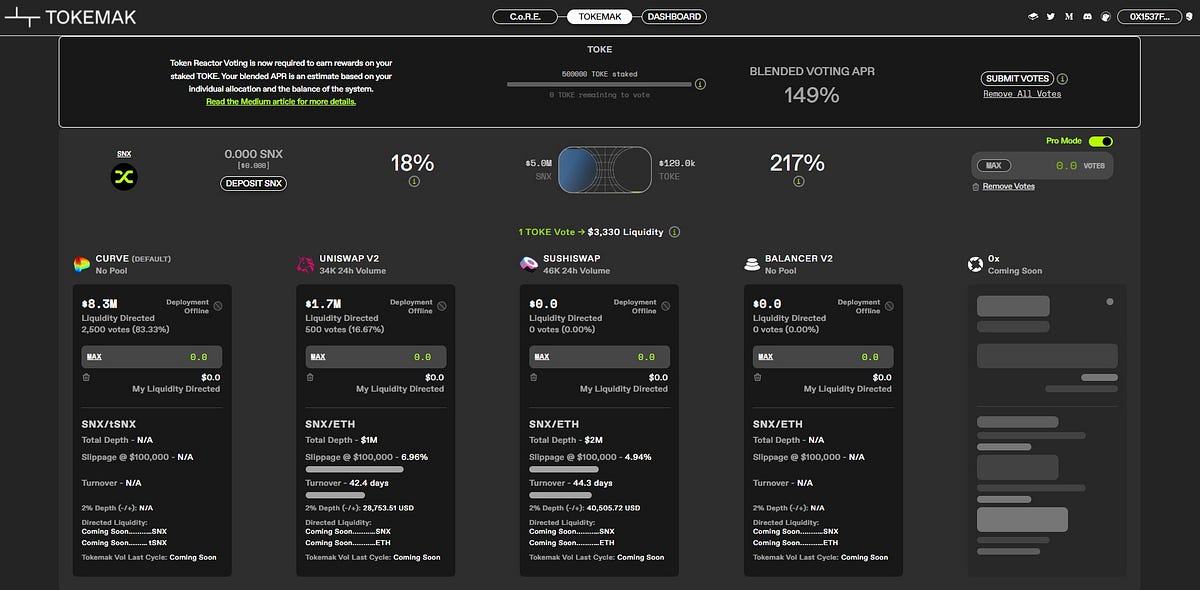1200x590 pixels.
Task: Open info icon beside $3,330 Liquidity
Action: [x=674, y=232]
